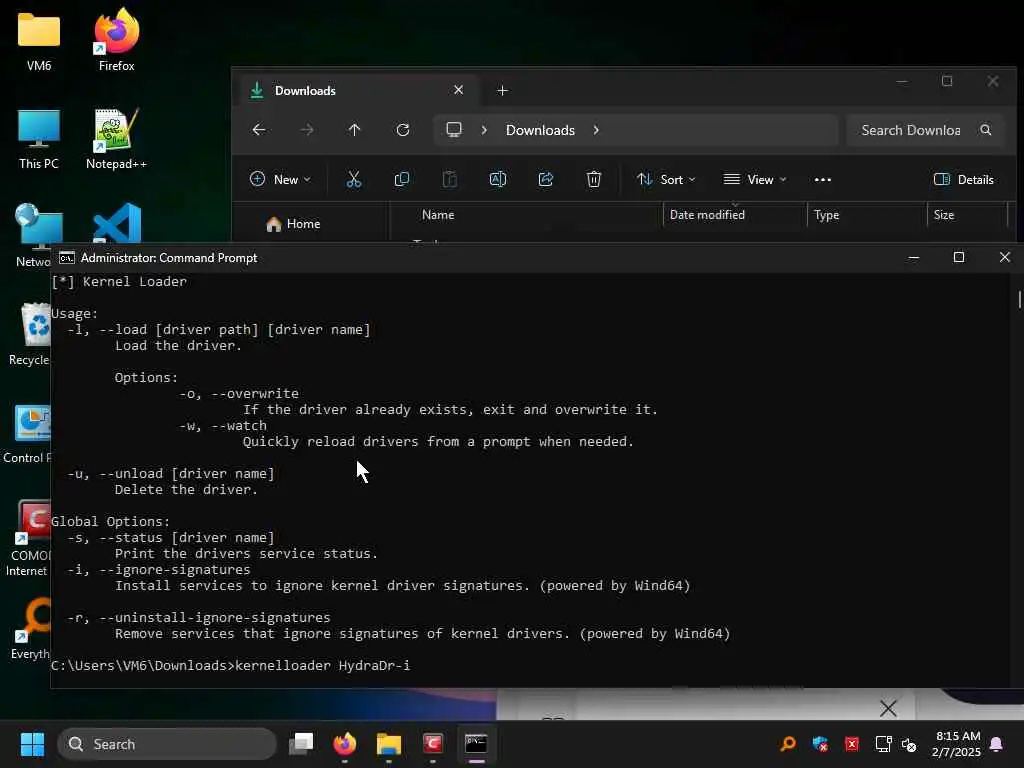Open the View dropdown menu

click(x=755, y=180)
